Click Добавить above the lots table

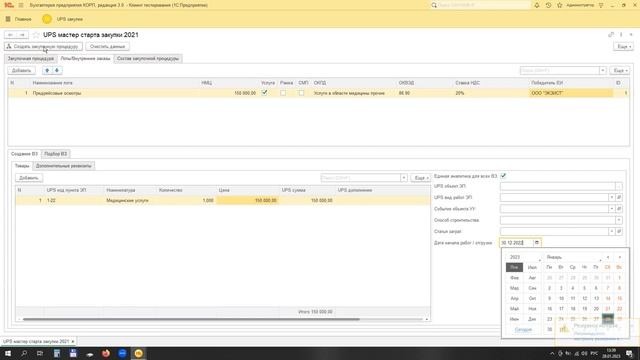point(21,71)
